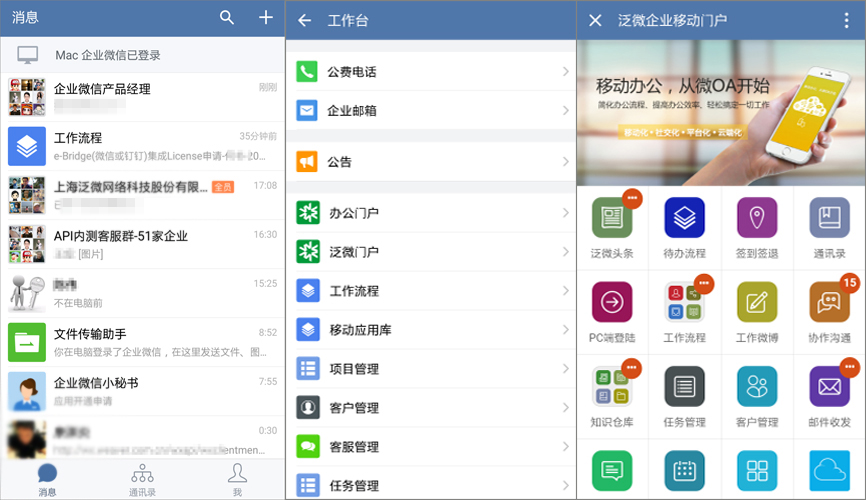Screen dimensions: 866x500
Task: Tap the search magnifier in Messages header
Action: [226, 17]
